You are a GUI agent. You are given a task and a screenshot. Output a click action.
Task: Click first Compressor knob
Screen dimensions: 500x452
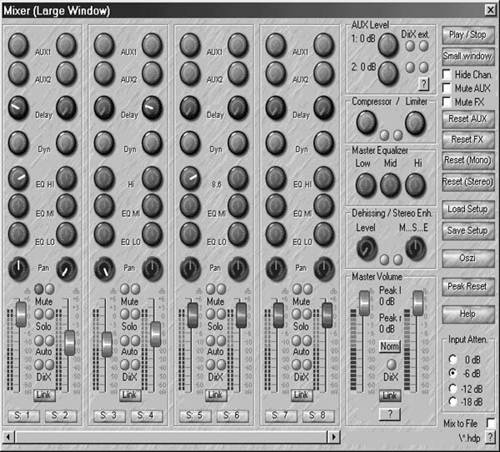366,123
